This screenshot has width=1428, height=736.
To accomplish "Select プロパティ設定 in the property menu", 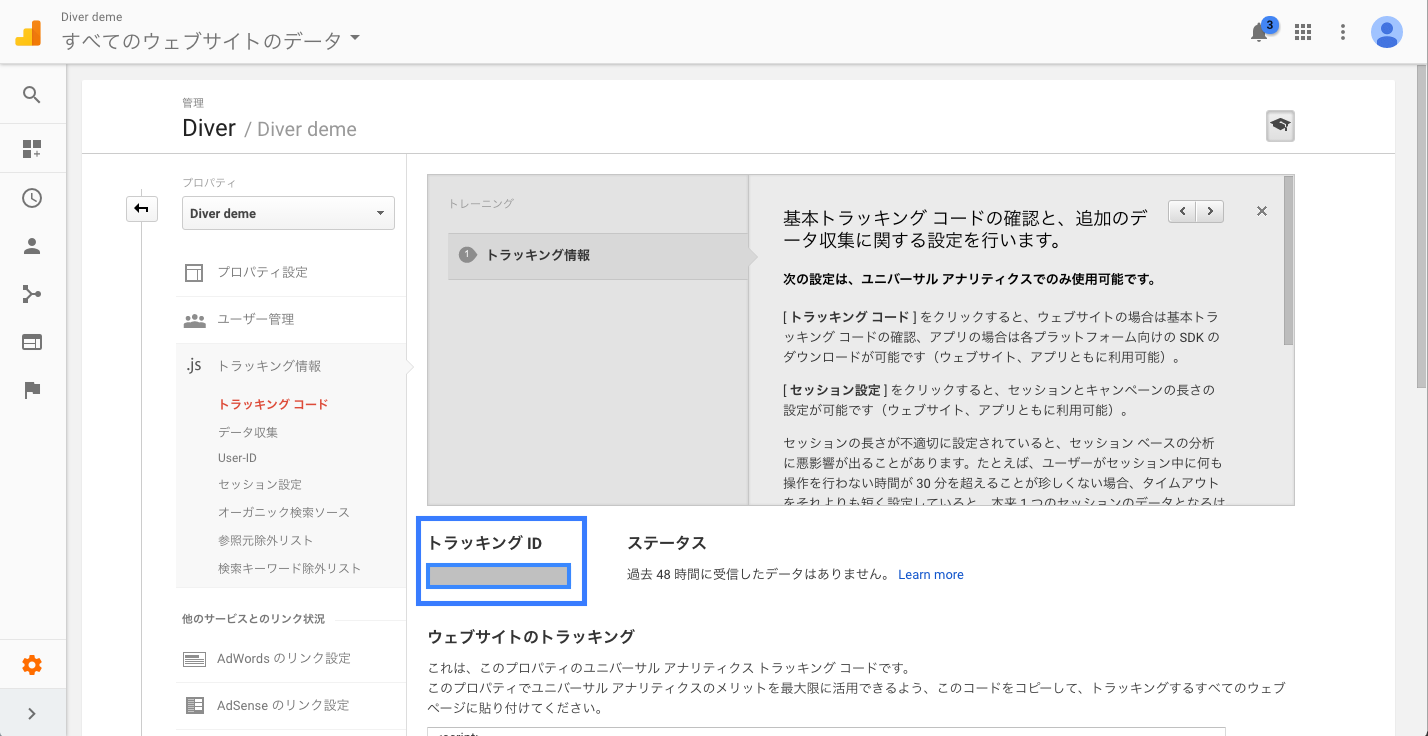I will 262,272.
